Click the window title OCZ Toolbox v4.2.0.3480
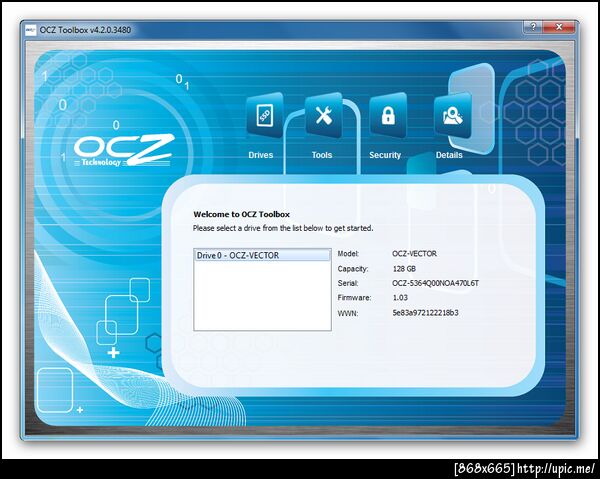The image size is (600, 479). (85, 30)
